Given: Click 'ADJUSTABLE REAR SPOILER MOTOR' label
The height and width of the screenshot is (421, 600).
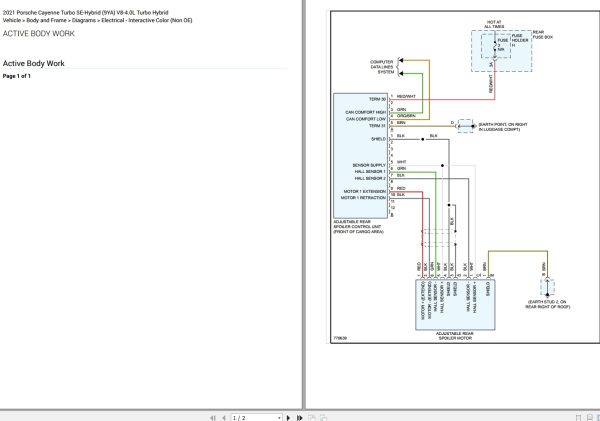Looking at the screenshot, I should tap(455, 336).
